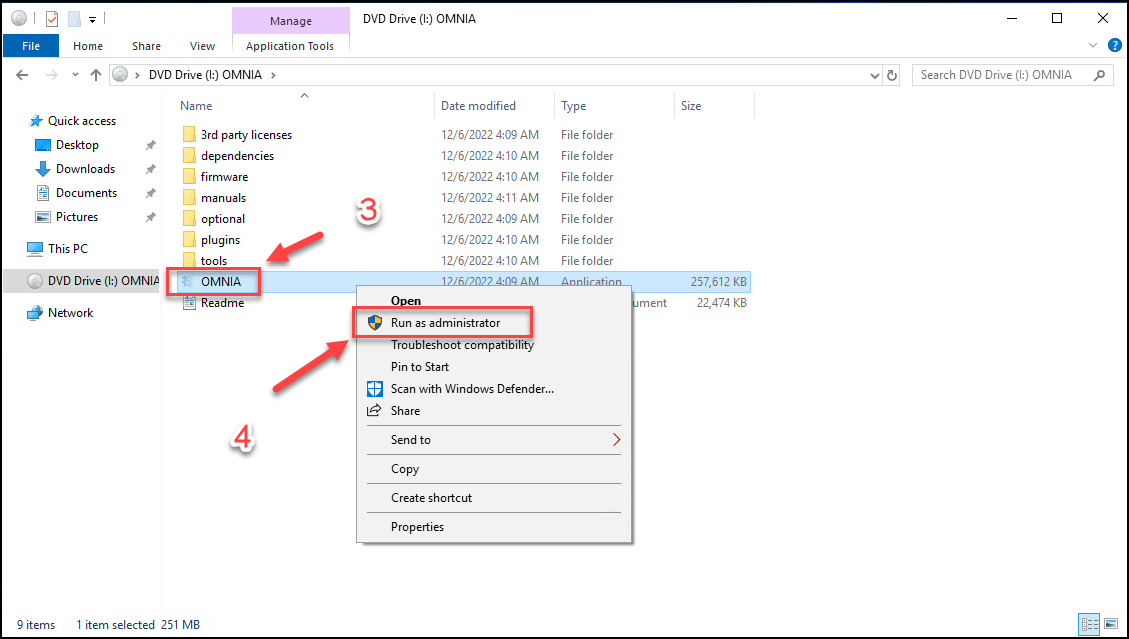Unpin Documents using its pin icon
1129x639 pixels.
tap(150, 193)
